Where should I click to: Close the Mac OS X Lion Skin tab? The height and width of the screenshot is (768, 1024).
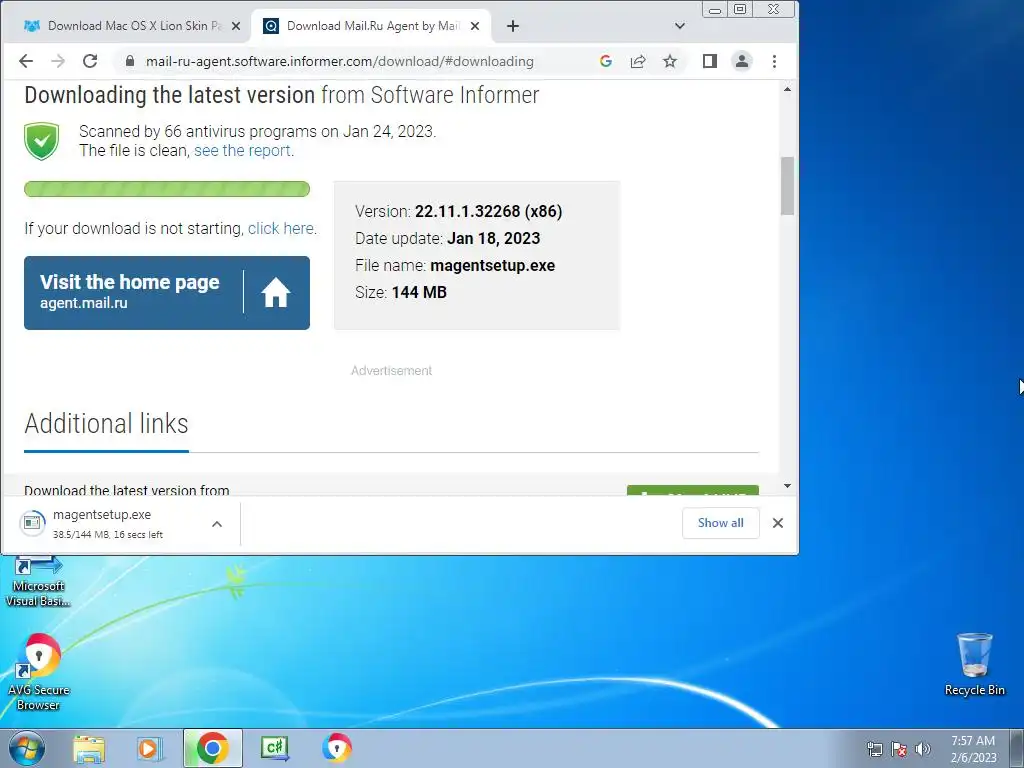[236, 26]
